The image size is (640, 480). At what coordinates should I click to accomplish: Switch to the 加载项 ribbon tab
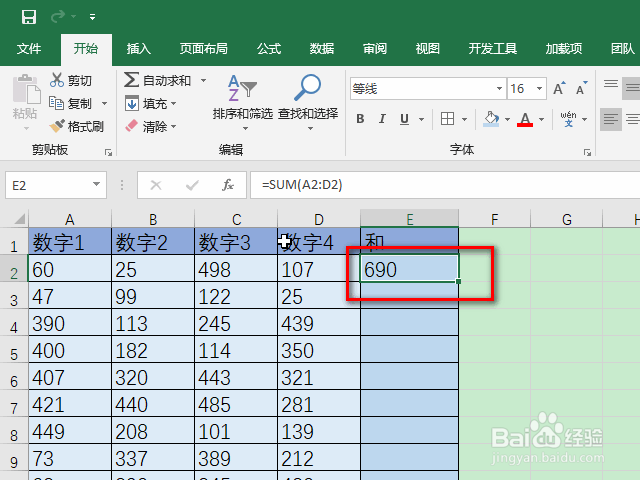[x=564, y=49]
